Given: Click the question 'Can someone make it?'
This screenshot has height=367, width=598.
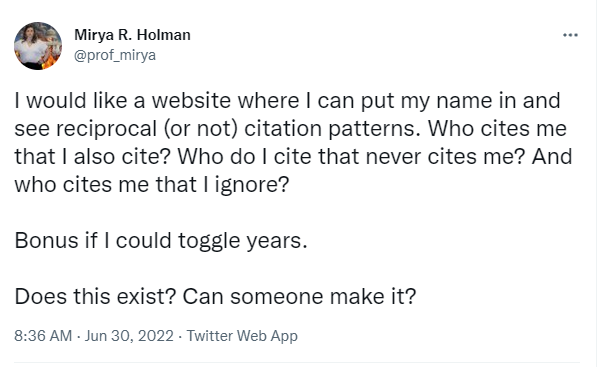Looking at the screenshot, I should pos(299,296).
